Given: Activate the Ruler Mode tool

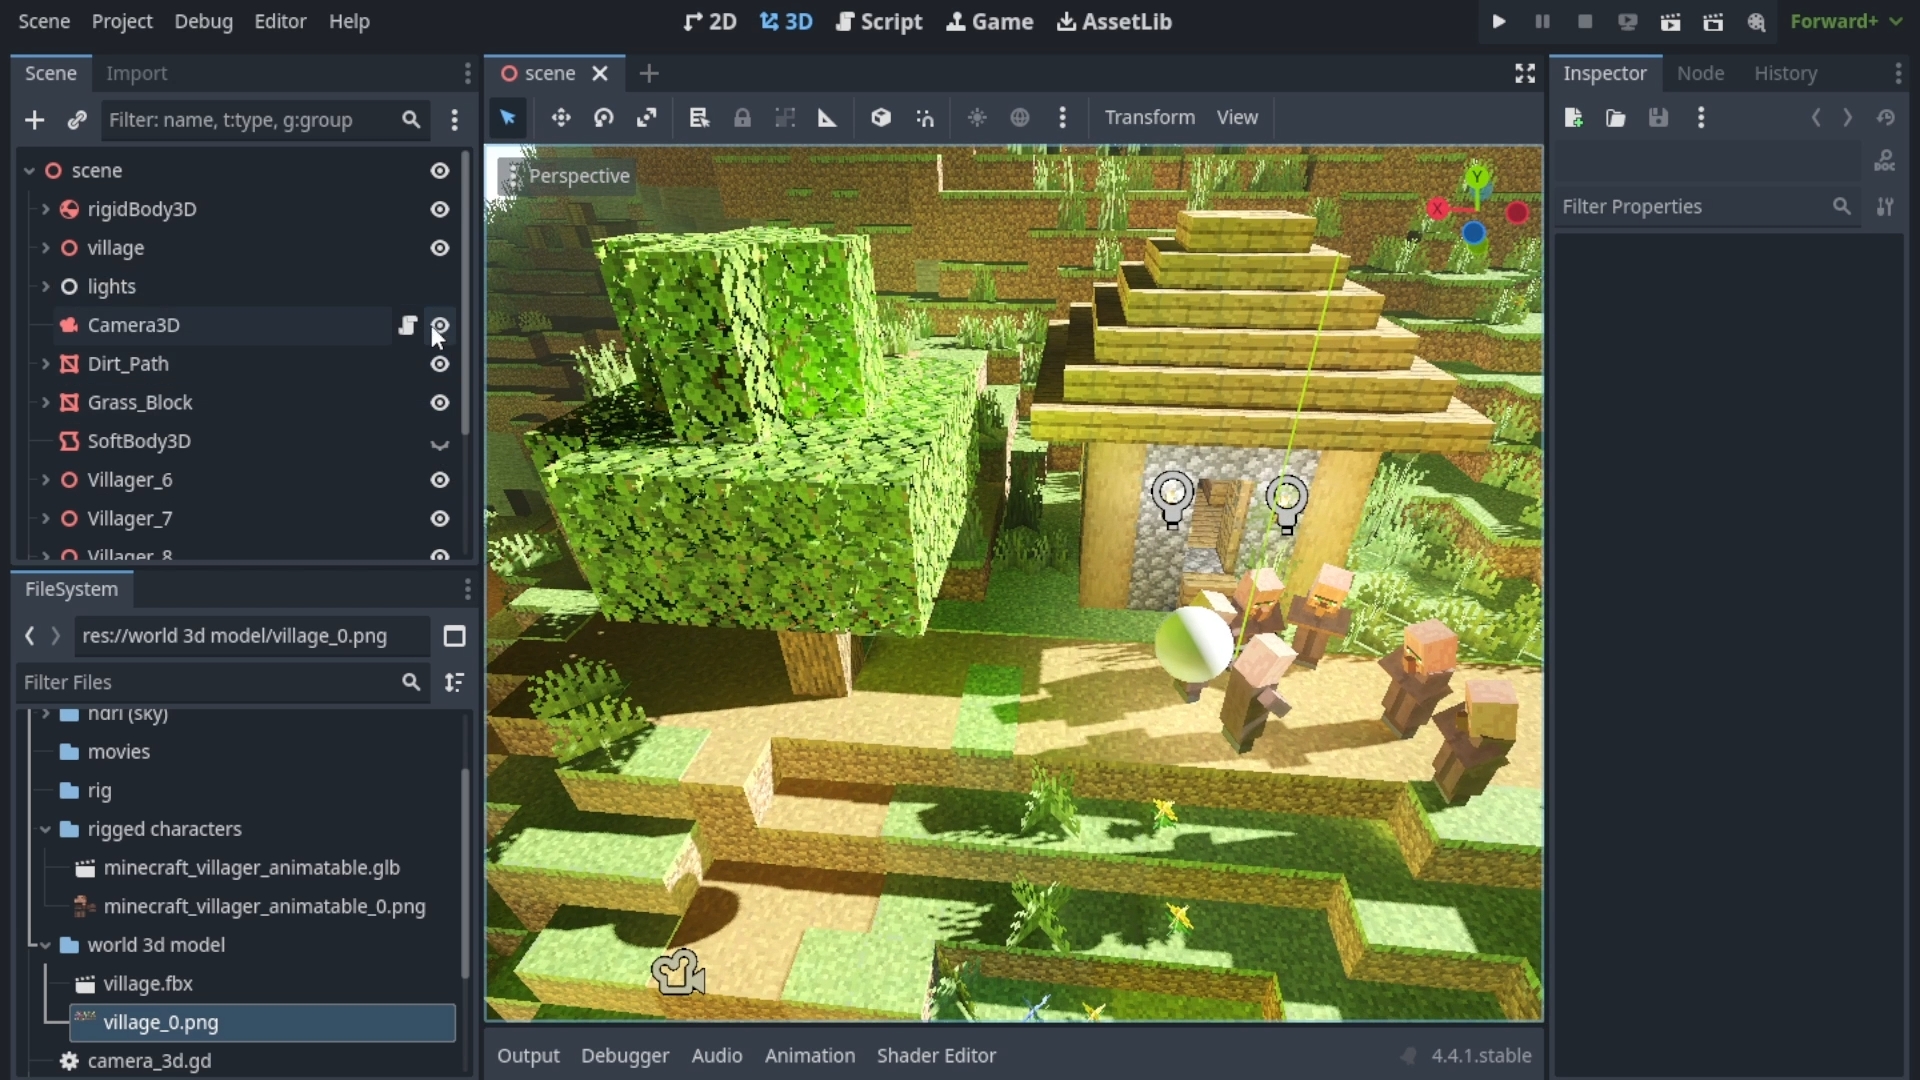Looking at the screenshot, I should [x=828, y=118].
